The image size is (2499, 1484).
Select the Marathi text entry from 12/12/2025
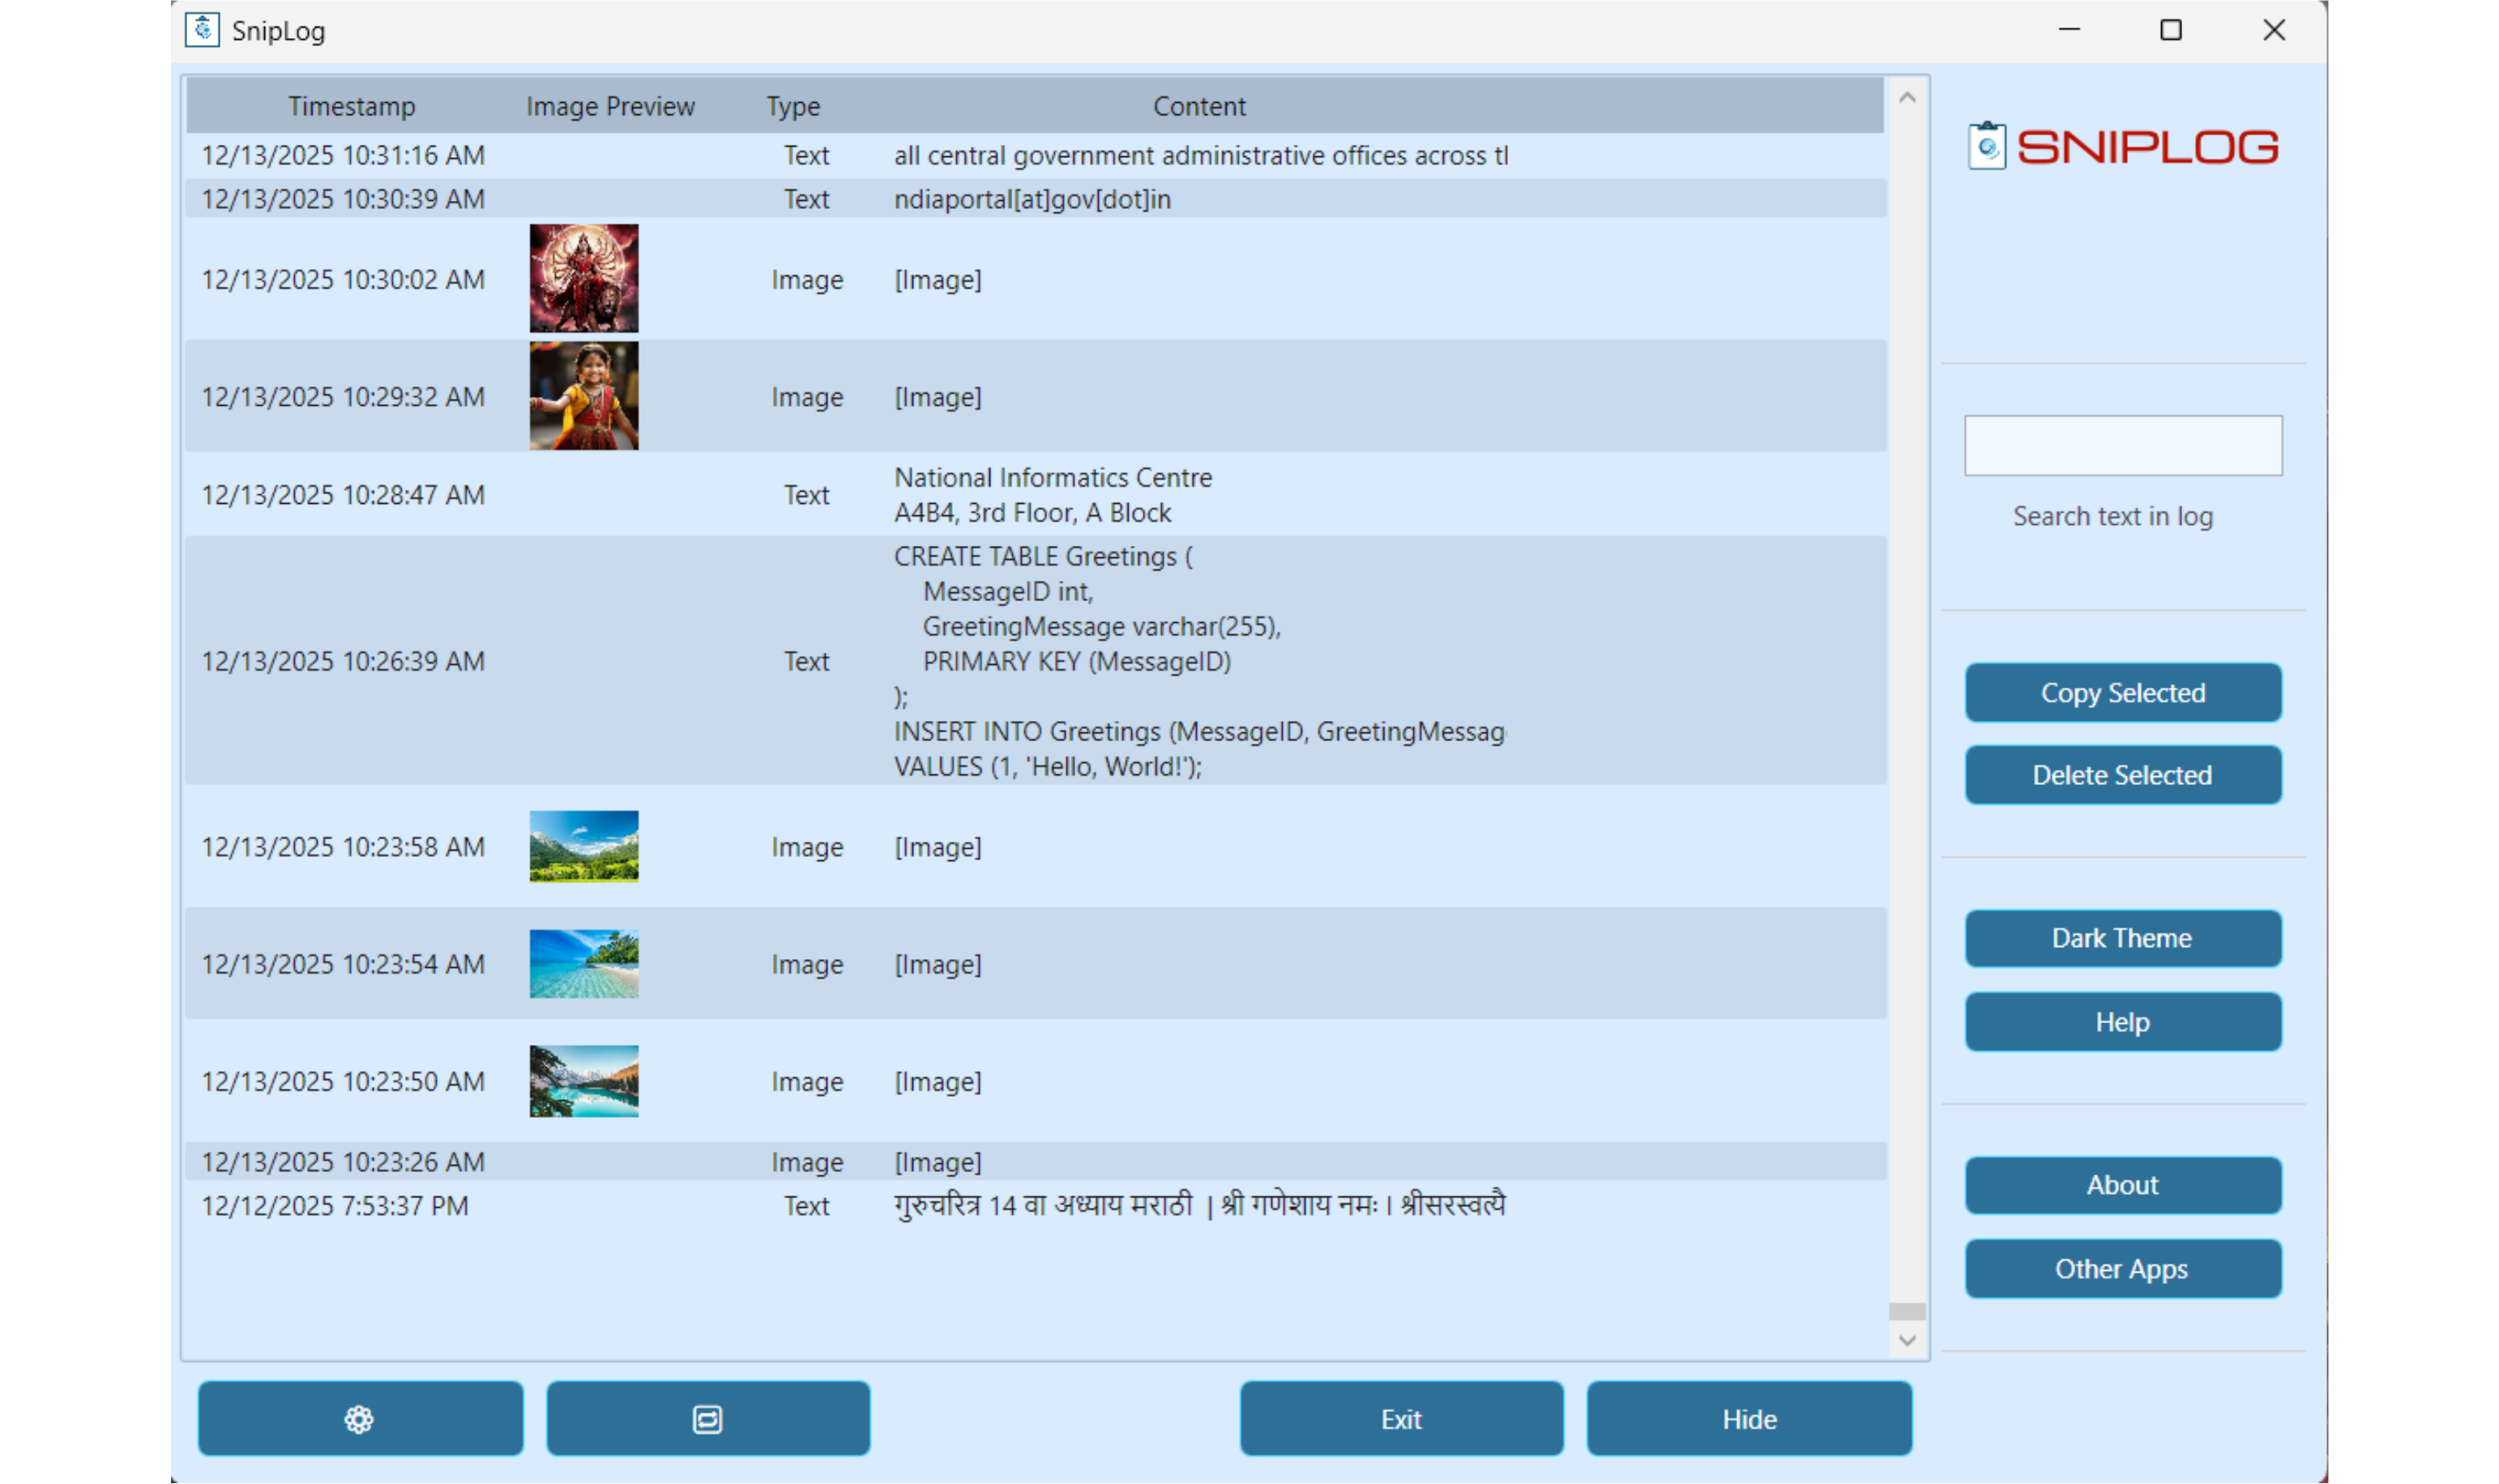1035,1205
